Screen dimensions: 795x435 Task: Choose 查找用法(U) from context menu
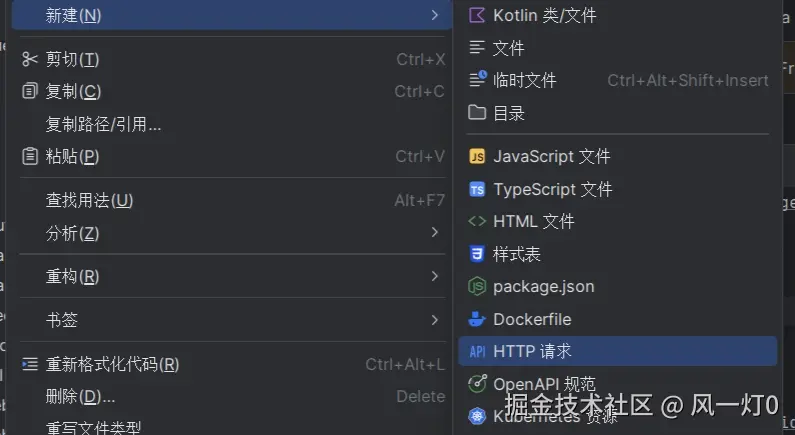tap(89, 200)
